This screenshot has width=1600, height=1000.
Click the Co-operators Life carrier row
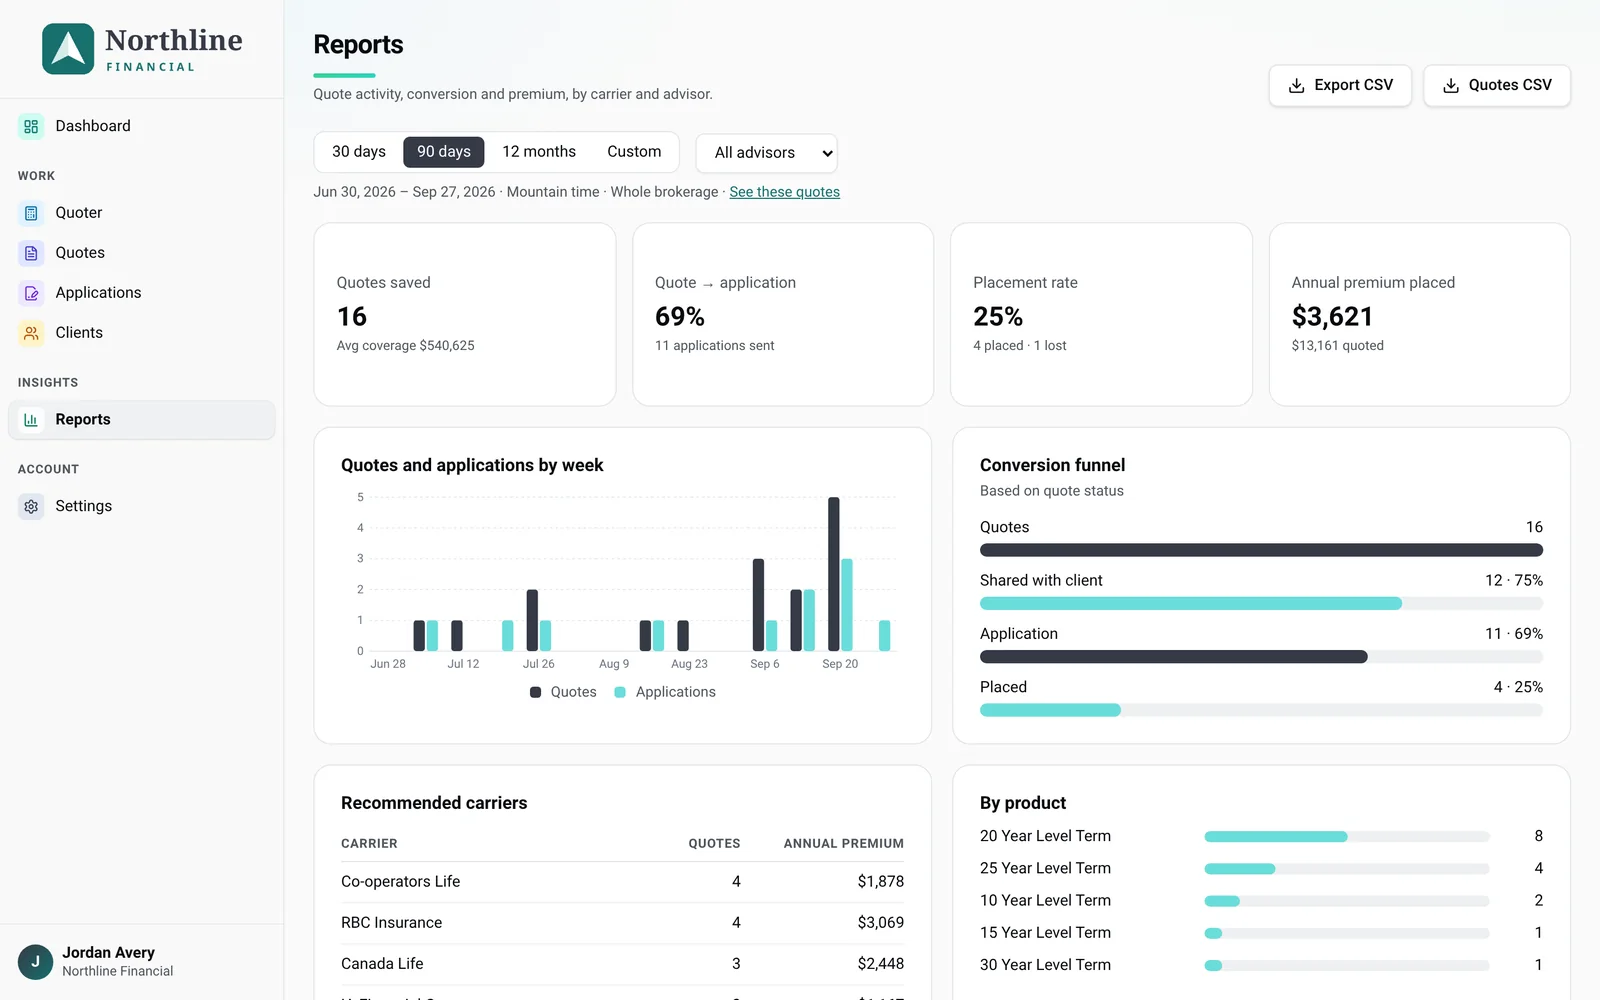622,882
